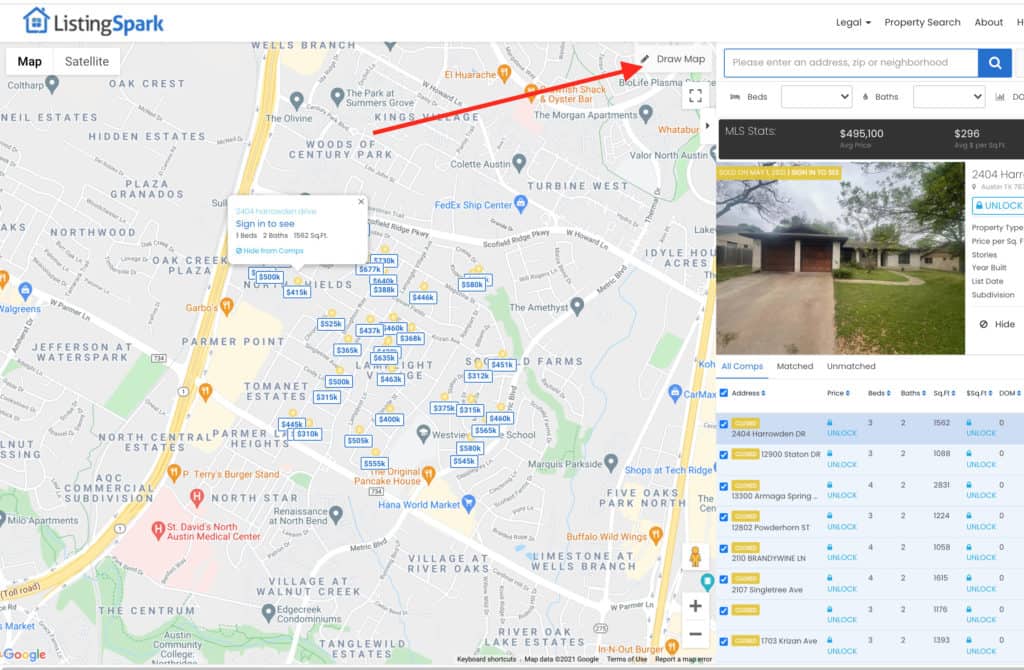Viewport: 1024px width, 670px height.
Task: Hide the featured property listing
Action: (997, 324)
